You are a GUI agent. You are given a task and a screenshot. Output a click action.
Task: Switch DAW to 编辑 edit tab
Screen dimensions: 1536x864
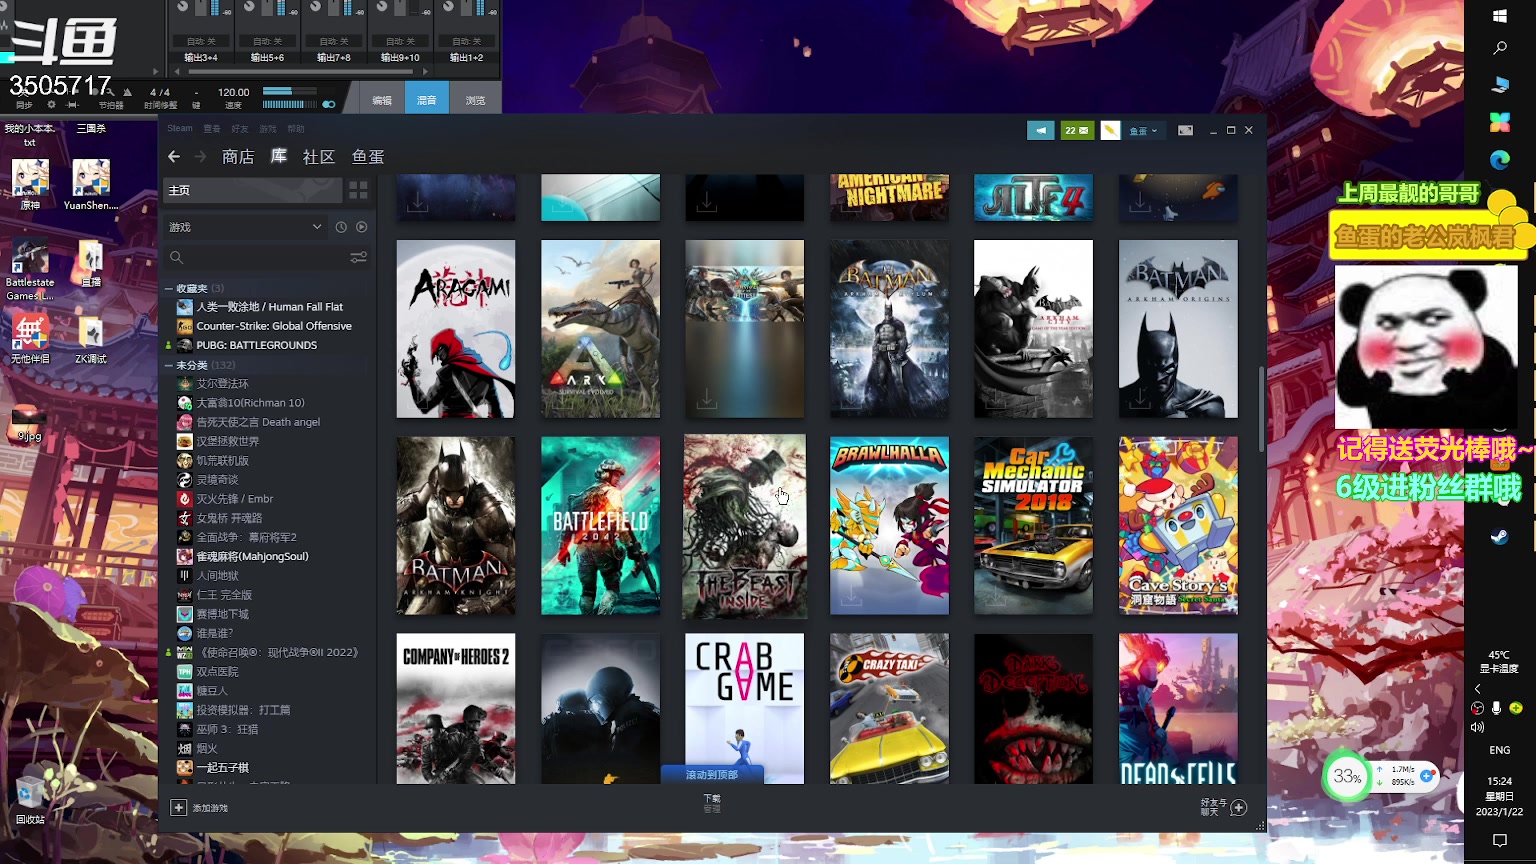(x=382, y=100)
